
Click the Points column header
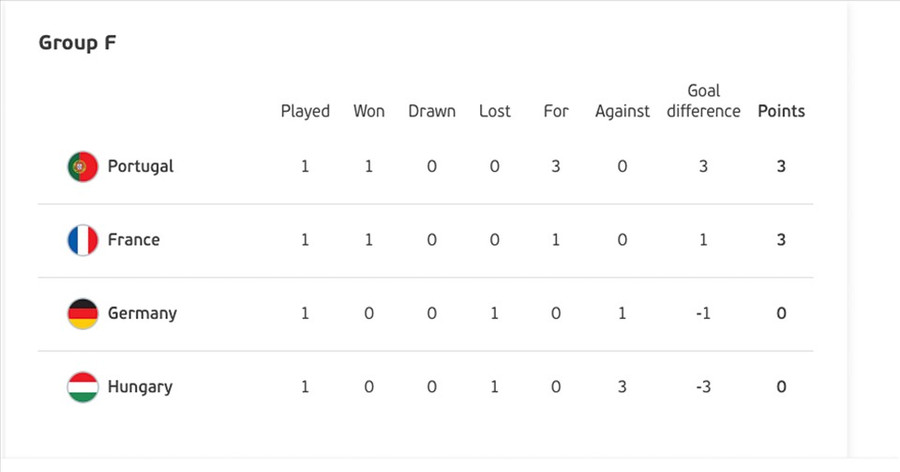point(781,111)
